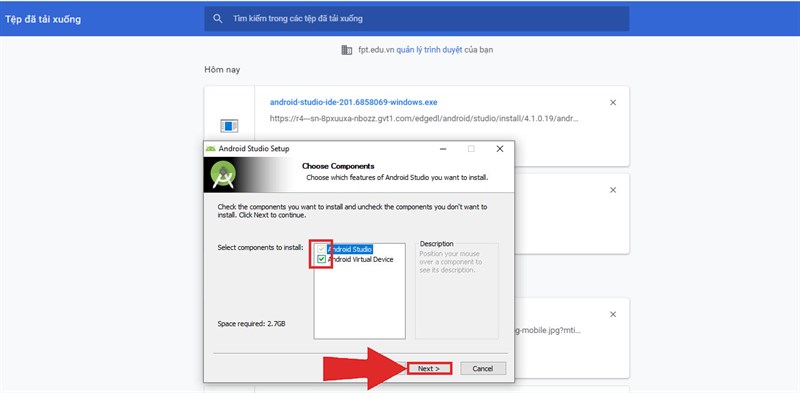Minimize the Android Studio Setup window
Viewport: 800px width, 393px height.
[443, 149]
